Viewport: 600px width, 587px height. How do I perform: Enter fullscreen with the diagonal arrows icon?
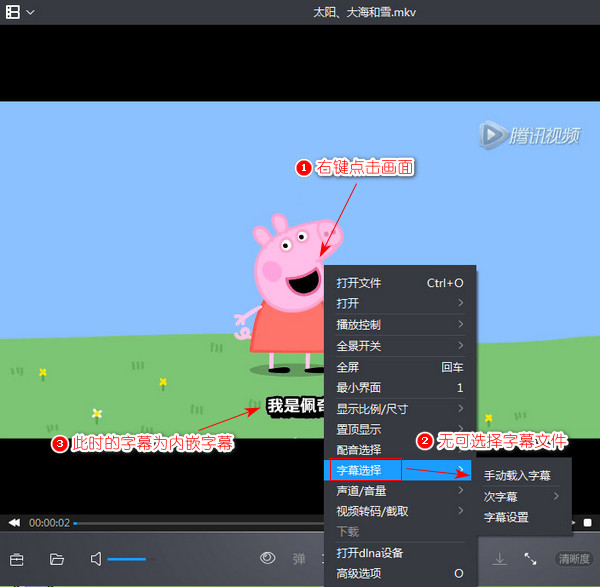(530, 559)
